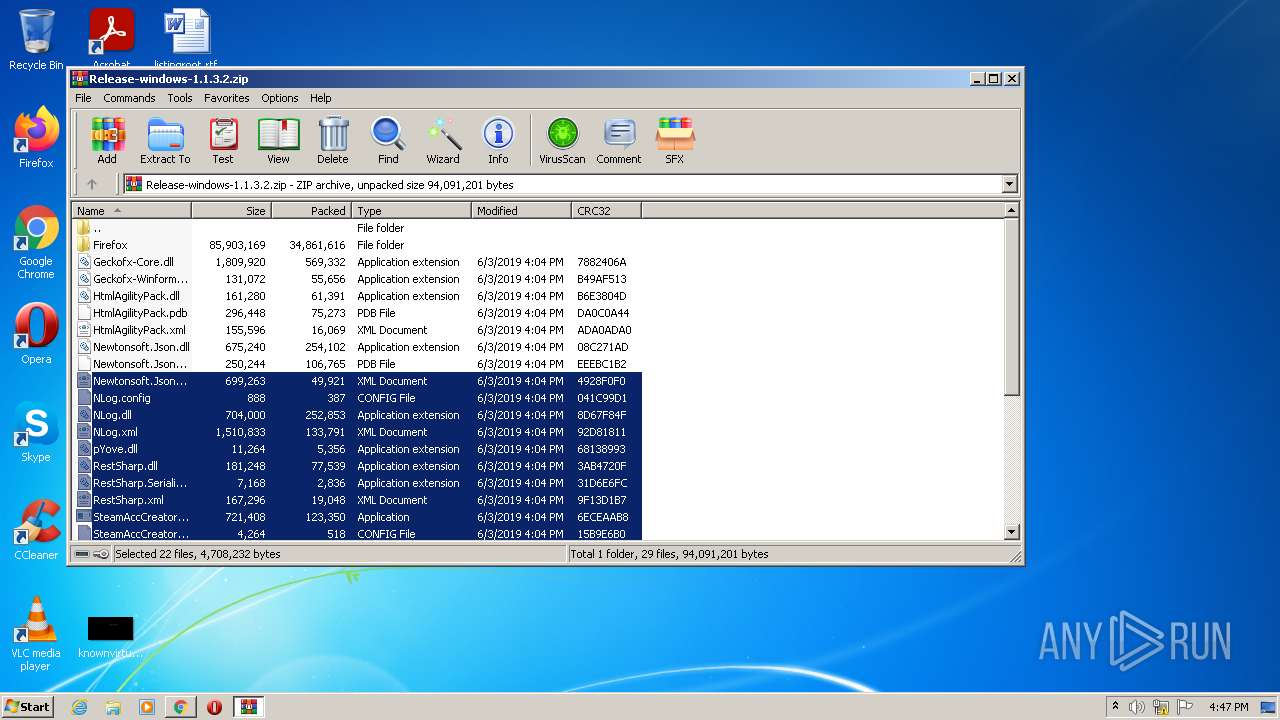Image resolution: width=1280 pixels, height=720 pixels.
Task: Run the Test archive tool
Action: [x=223, y=140]
